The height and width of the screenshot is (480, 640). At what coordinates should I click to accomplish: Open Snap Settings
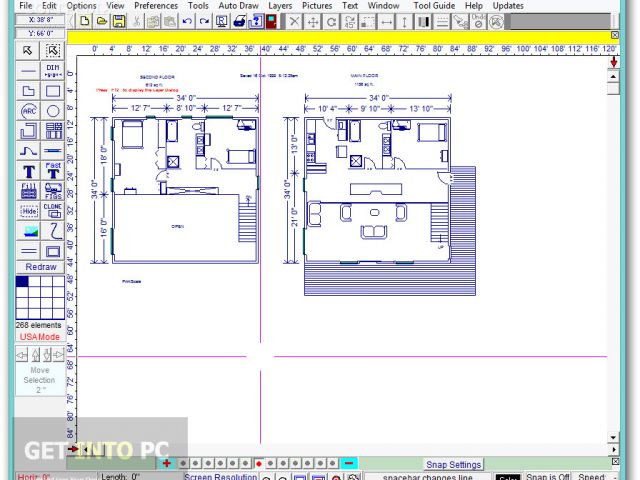[x=453, y=464]
